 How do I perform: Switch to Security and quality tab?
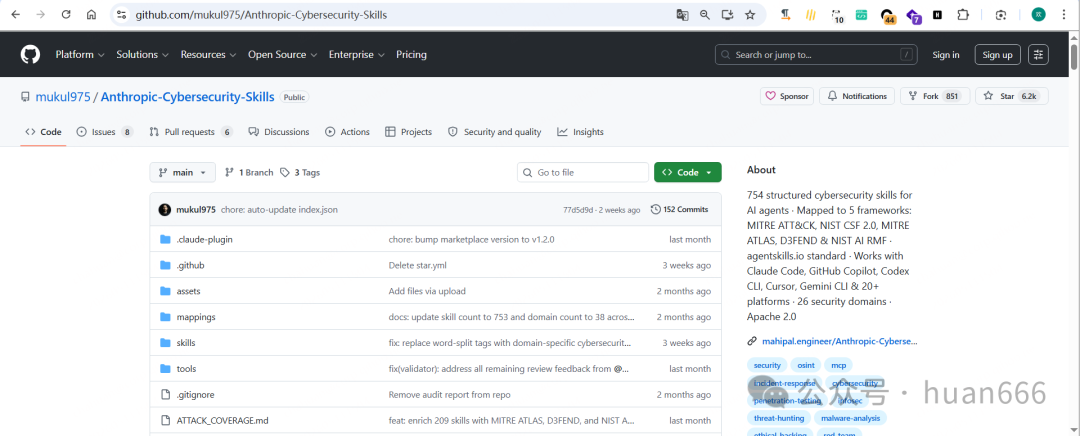tap(495, 132)
